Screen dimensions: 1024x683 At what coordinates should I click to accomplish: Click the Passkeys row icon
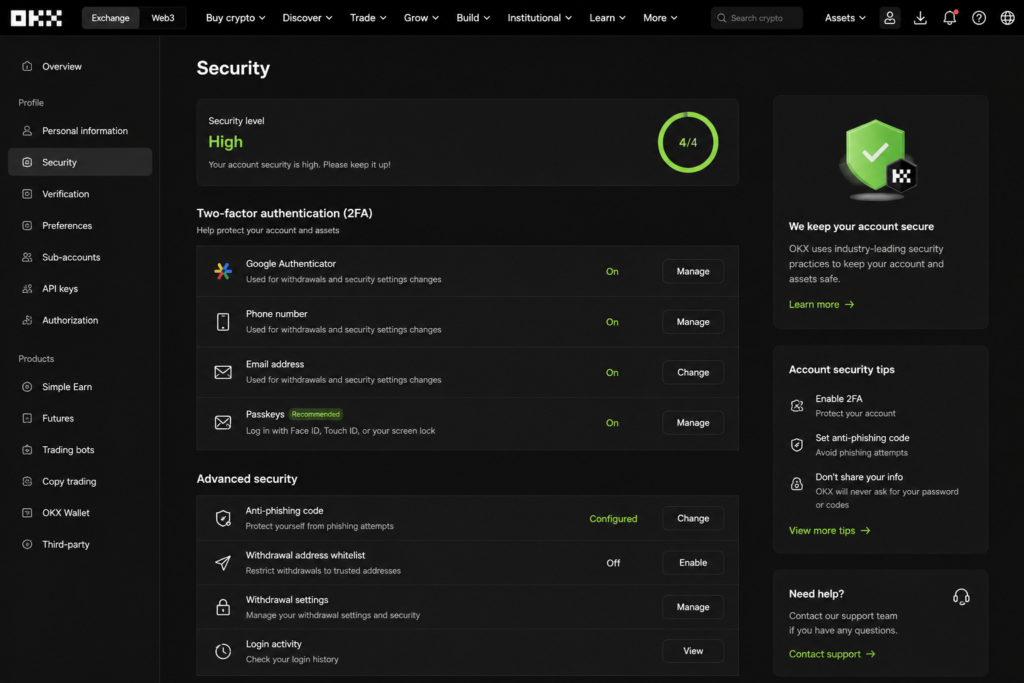click(223, 422)
